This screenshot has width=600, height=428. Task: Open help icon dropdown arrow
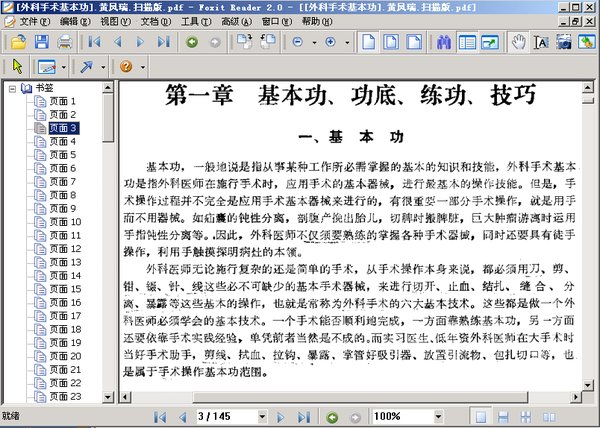coord(143,67)
